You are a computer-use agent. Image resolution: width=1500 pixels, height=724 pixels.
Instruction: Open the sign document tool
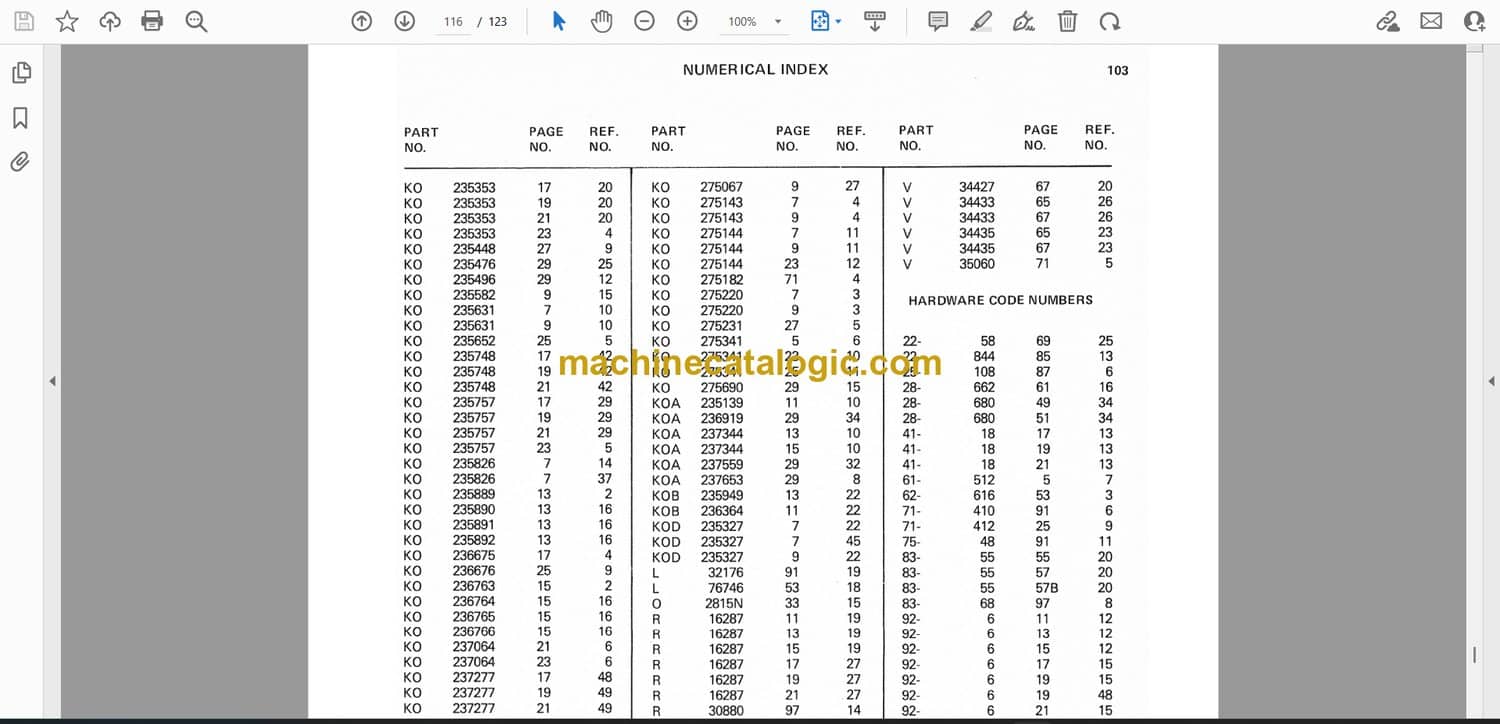click(x=1024, y=21)
